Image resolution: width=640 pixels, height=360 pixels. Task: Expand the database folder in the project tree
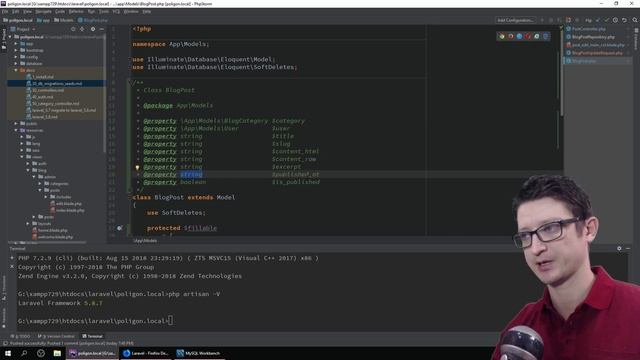tap(16, 64)
